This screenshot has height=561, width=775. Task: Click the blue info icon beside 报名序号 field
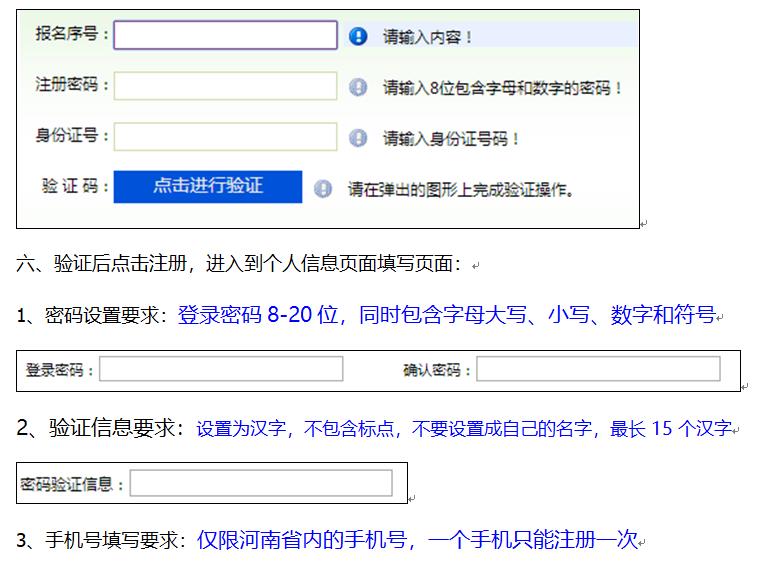[x=358, y=36]
